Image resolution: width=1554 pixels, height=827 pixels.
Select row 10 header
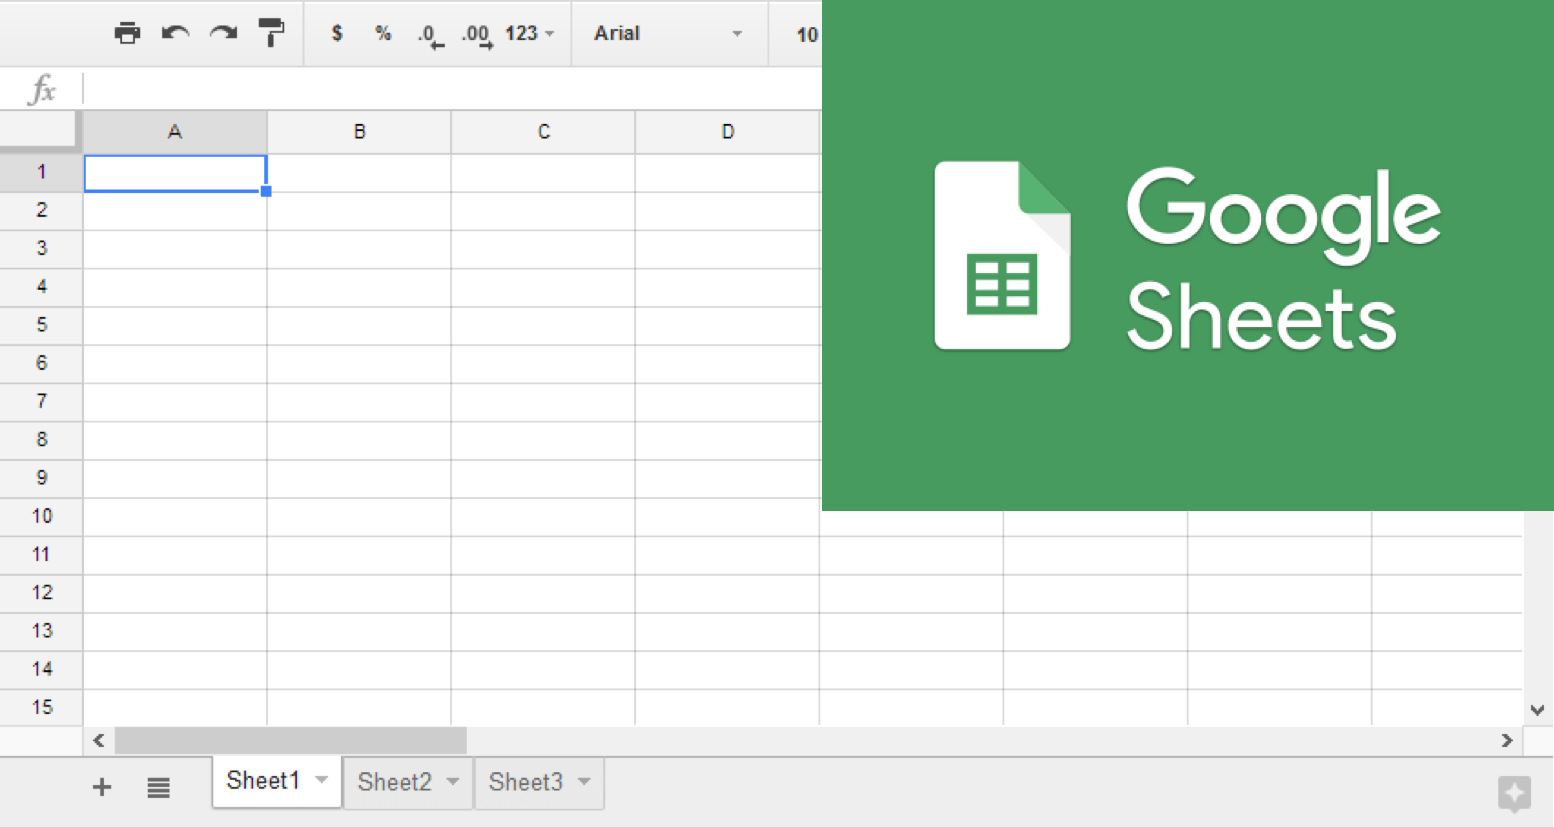pyautogui.click(x=41, y=516)
